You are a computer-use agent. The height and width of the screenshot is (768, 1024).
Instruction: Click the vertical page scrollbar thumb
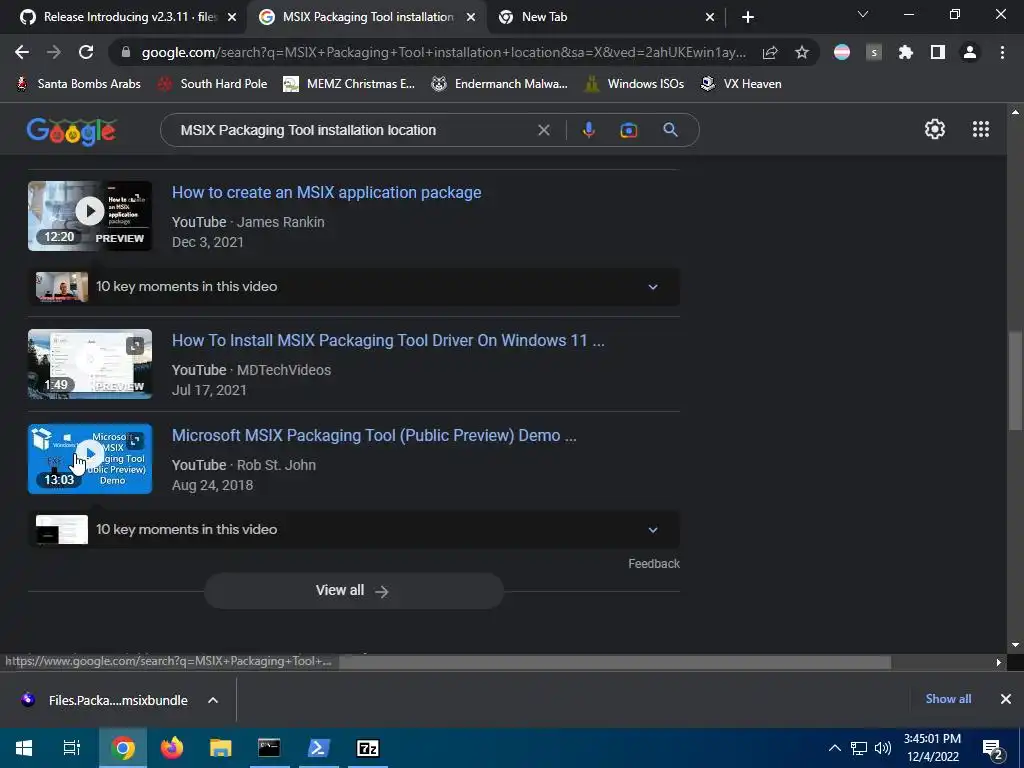point(1015,381)
